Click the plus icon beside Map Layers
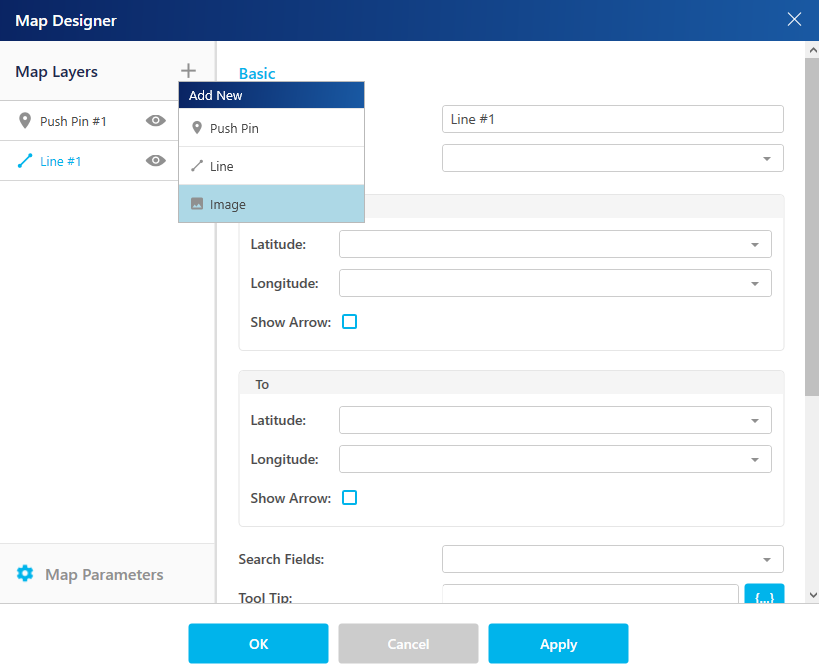This screenshot has height=672, width=819. pos(188,70)
